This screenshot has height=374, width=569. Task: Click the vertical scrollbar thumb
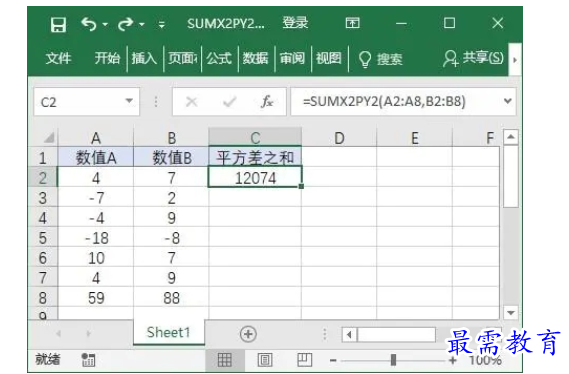tap(511, 177)
